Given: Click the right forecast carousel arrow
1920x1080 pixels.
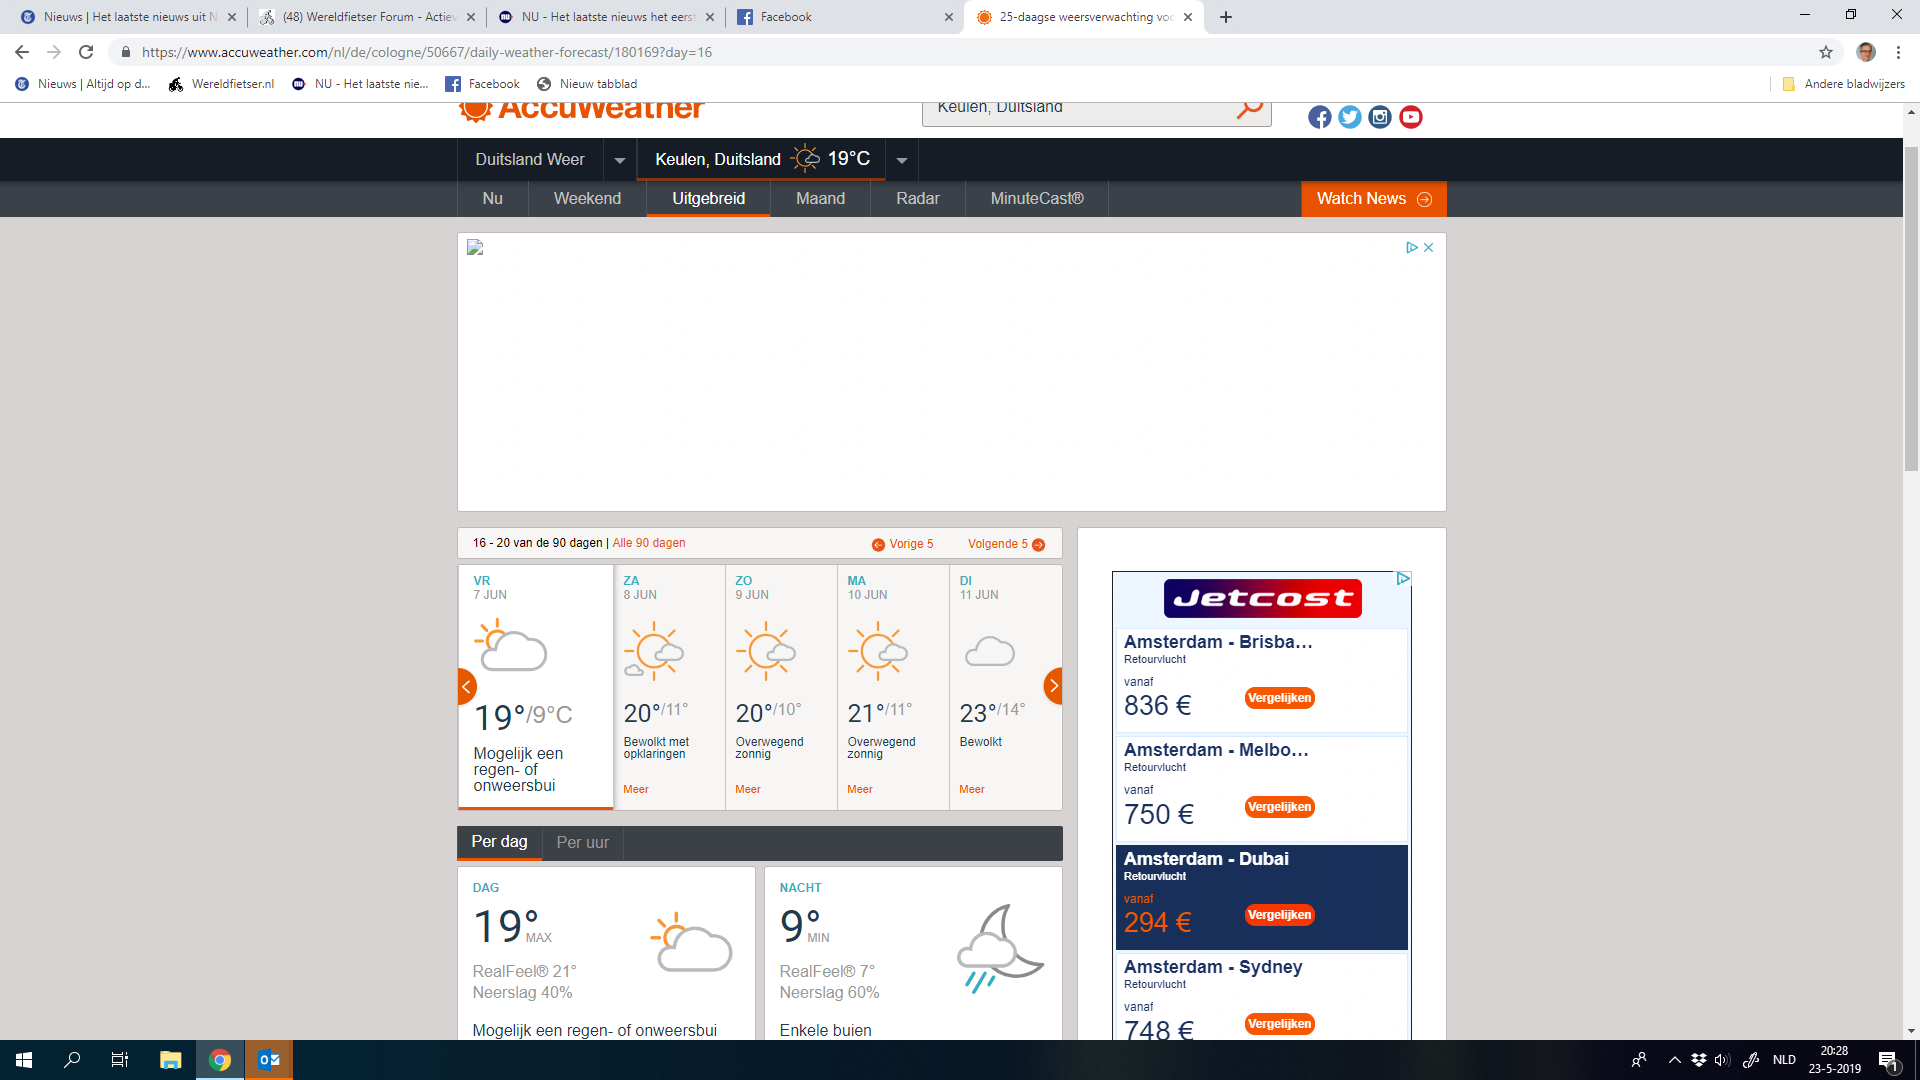Looking at the screenshot, I should tap(1053, 686).
